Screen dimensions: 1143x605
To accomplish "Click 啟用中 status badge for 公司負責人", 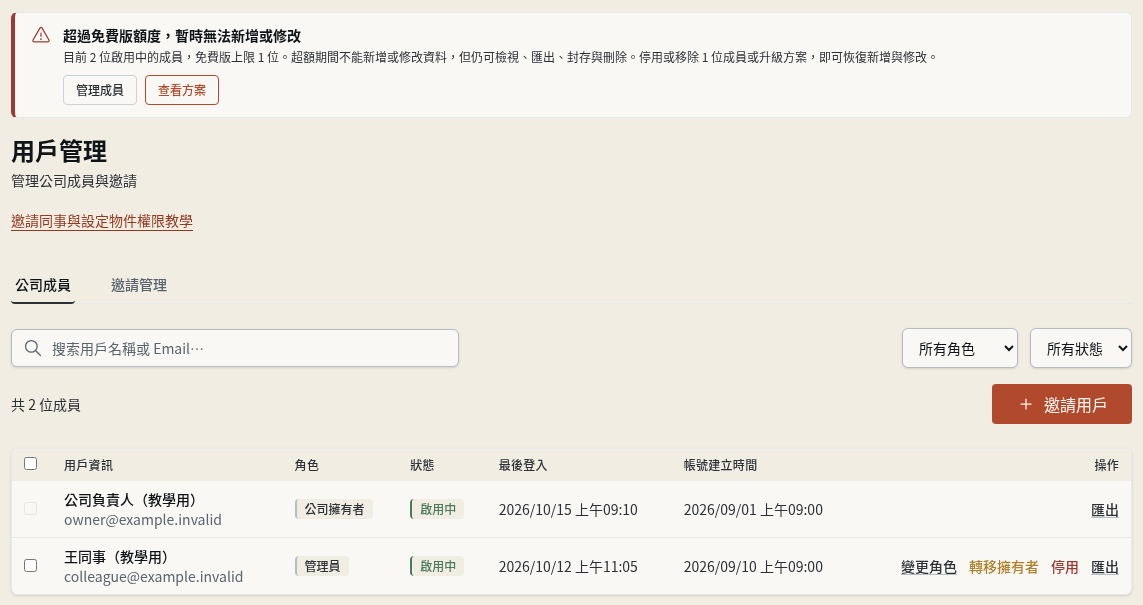I will point(437,509).
